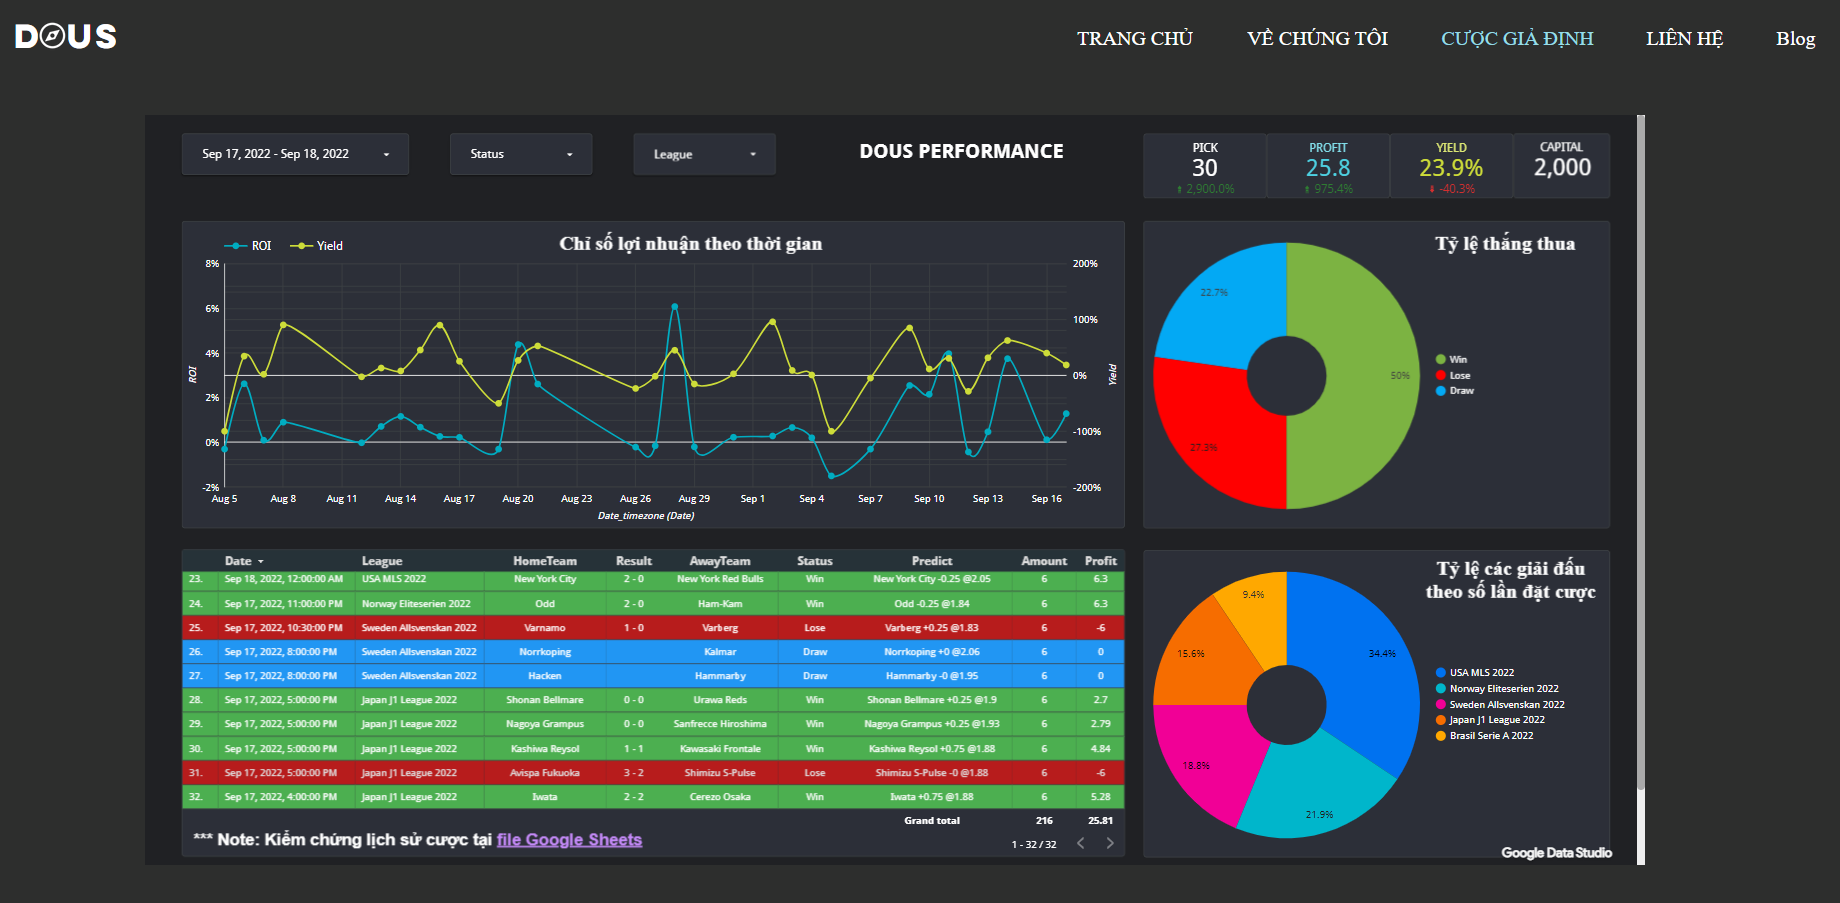This screenshot has width=1840, height=903.
Task: Navigate to VỀ CHÚNG TÔI
Action: 1317,38
